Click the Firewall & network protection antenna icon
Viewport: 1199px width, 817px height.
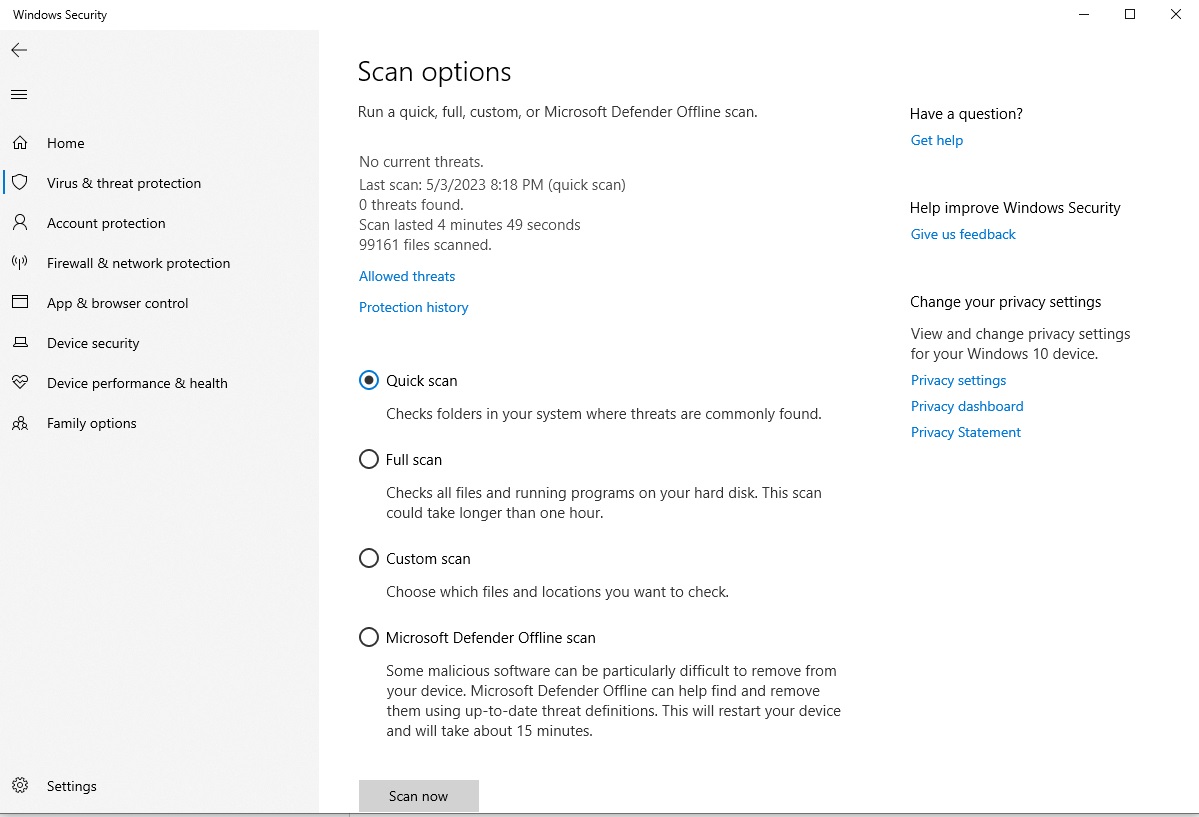tap(20, 263)
